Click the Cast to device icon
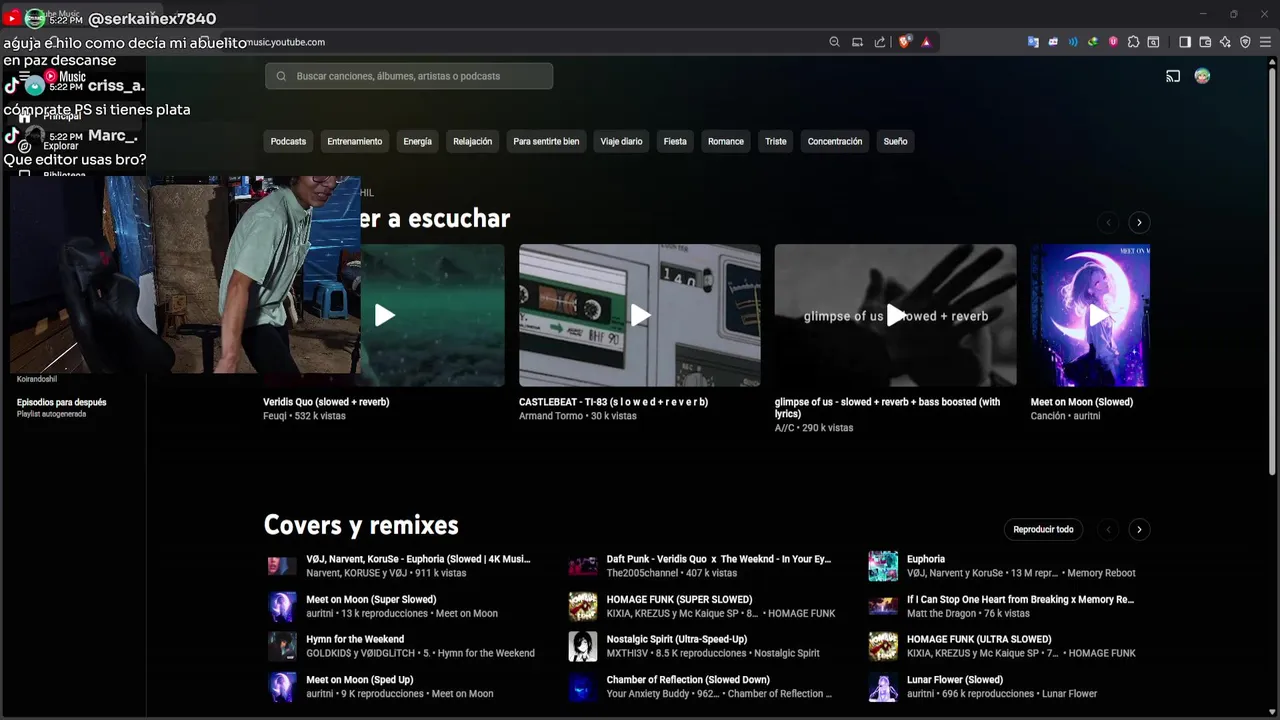This screenshot has width=1280, height=720. pos(1173,76)
